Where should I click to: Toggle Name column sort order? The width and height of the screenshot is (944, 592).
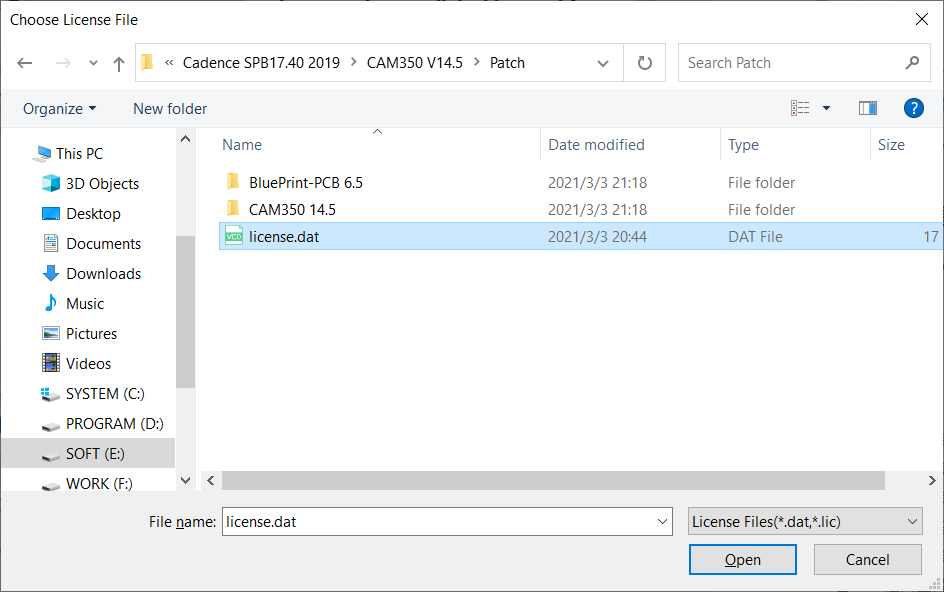pos(242,144)
